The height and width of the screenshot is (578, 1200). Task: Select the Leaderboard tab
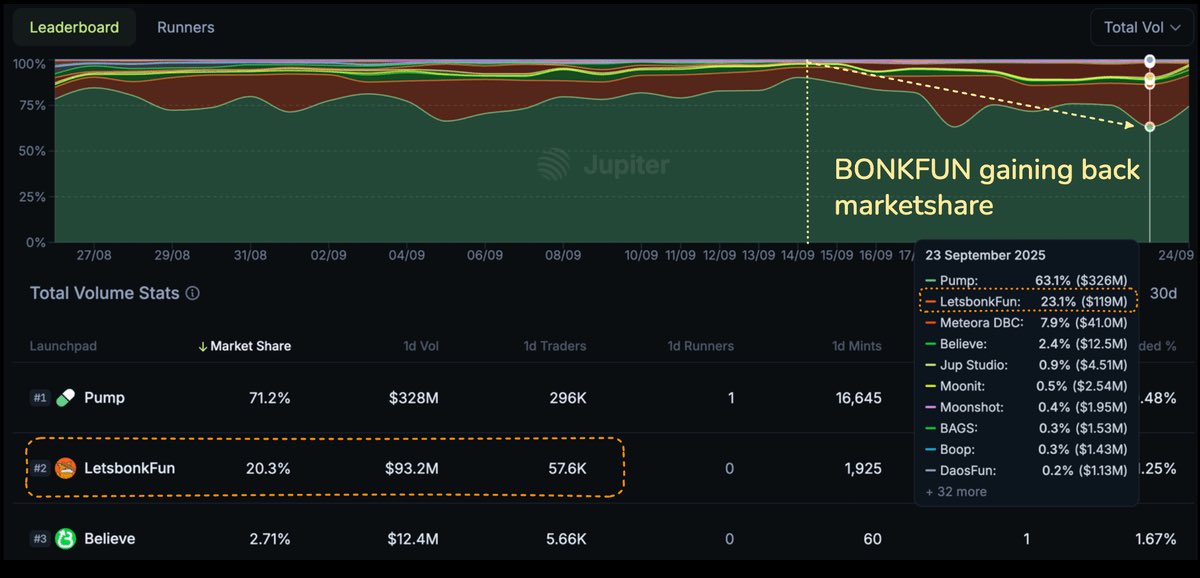[x=74, y=28]
